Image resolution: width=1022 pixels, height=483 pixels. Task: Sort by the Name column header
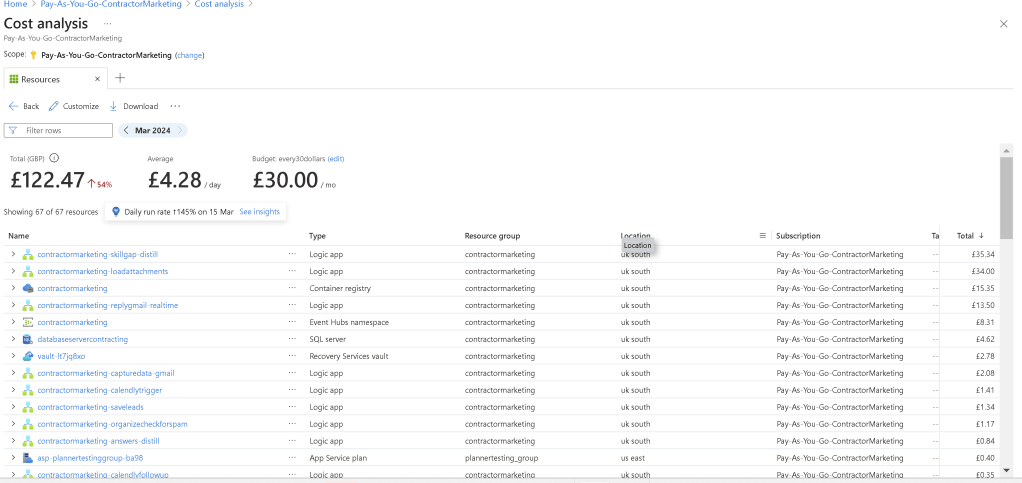point(19,236)
